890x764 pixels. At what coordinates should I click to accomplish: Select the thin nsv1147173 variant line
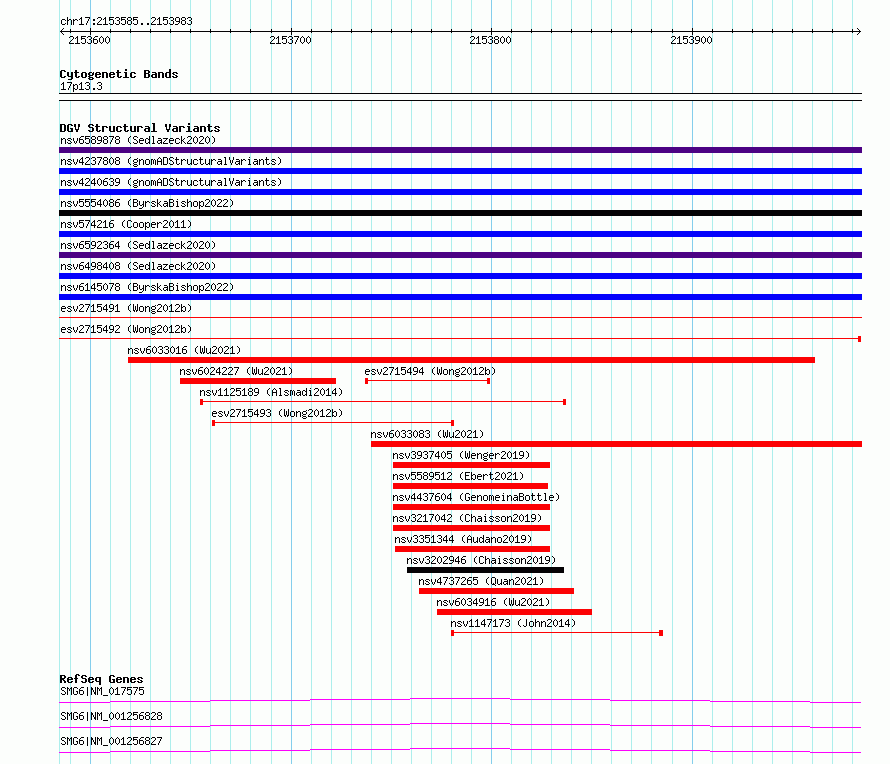557,633
